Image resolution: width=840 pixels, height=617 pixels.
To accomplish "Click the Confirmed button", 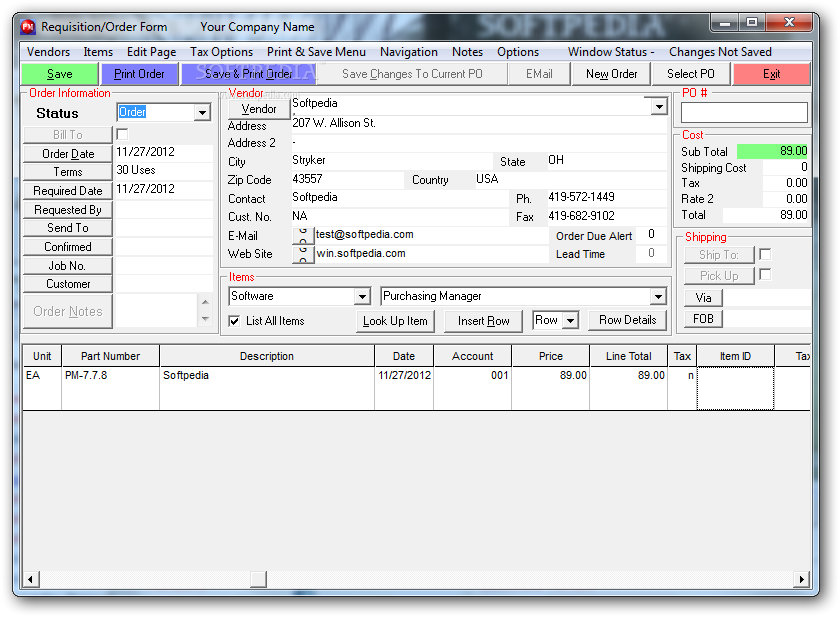I will [x=68, y=247].
